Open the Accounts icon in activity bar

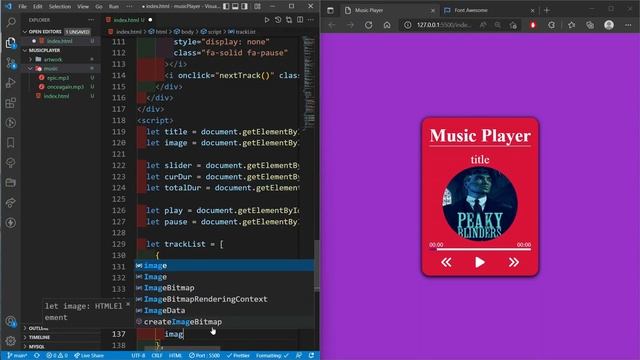(11, 322)
